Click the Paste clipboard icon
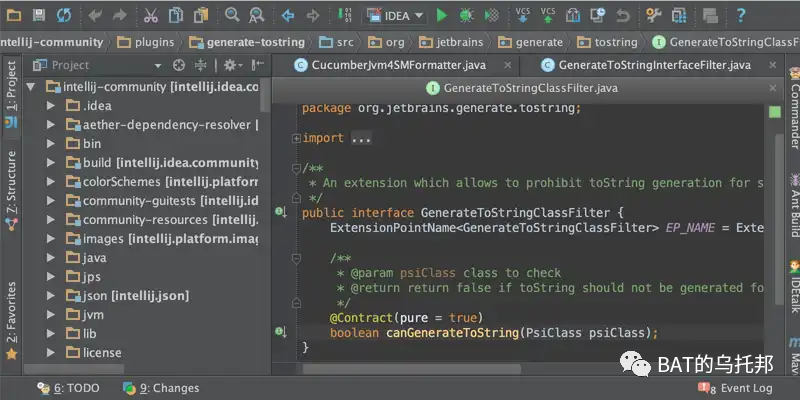The height and width of the screenshot is (400, 800). (x=201, y=15)
